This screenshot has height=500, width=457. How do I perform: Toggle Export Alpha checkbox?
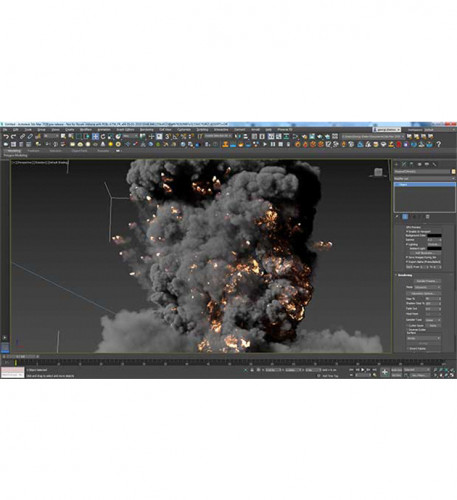pyautogui.click(x=407, y=262)
